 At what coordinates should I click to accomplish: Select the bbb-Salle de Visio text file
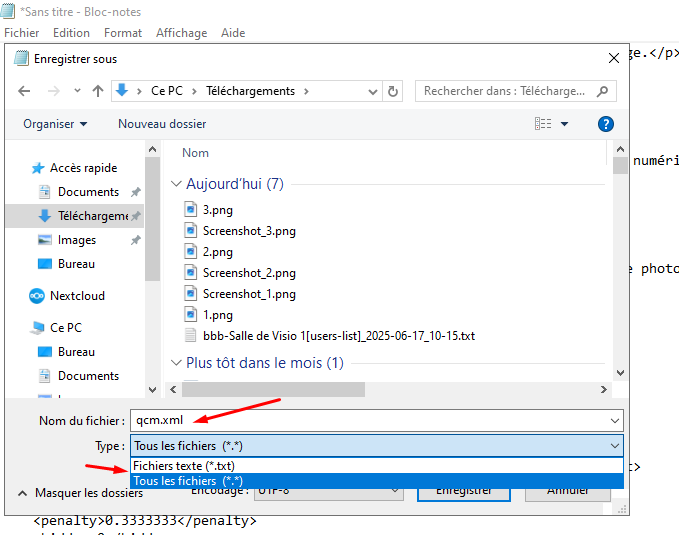pos(338,335)
